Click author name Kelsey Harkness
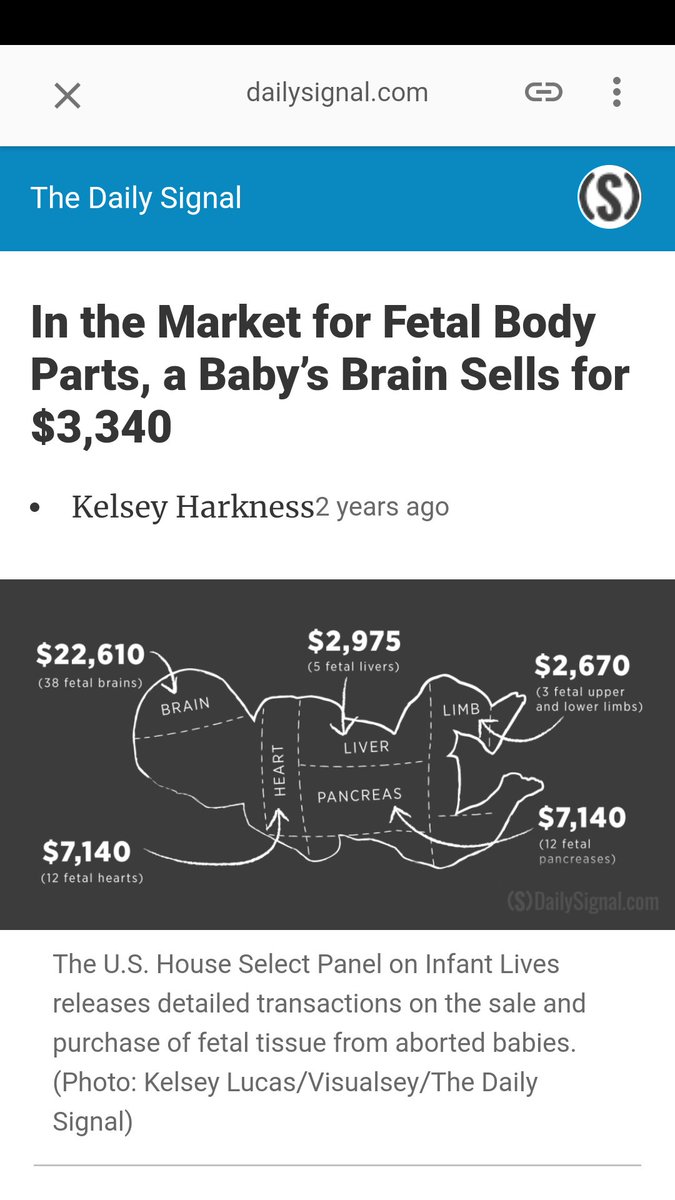The height and width of the screenshot is (1200, 675). click(193, 507)
